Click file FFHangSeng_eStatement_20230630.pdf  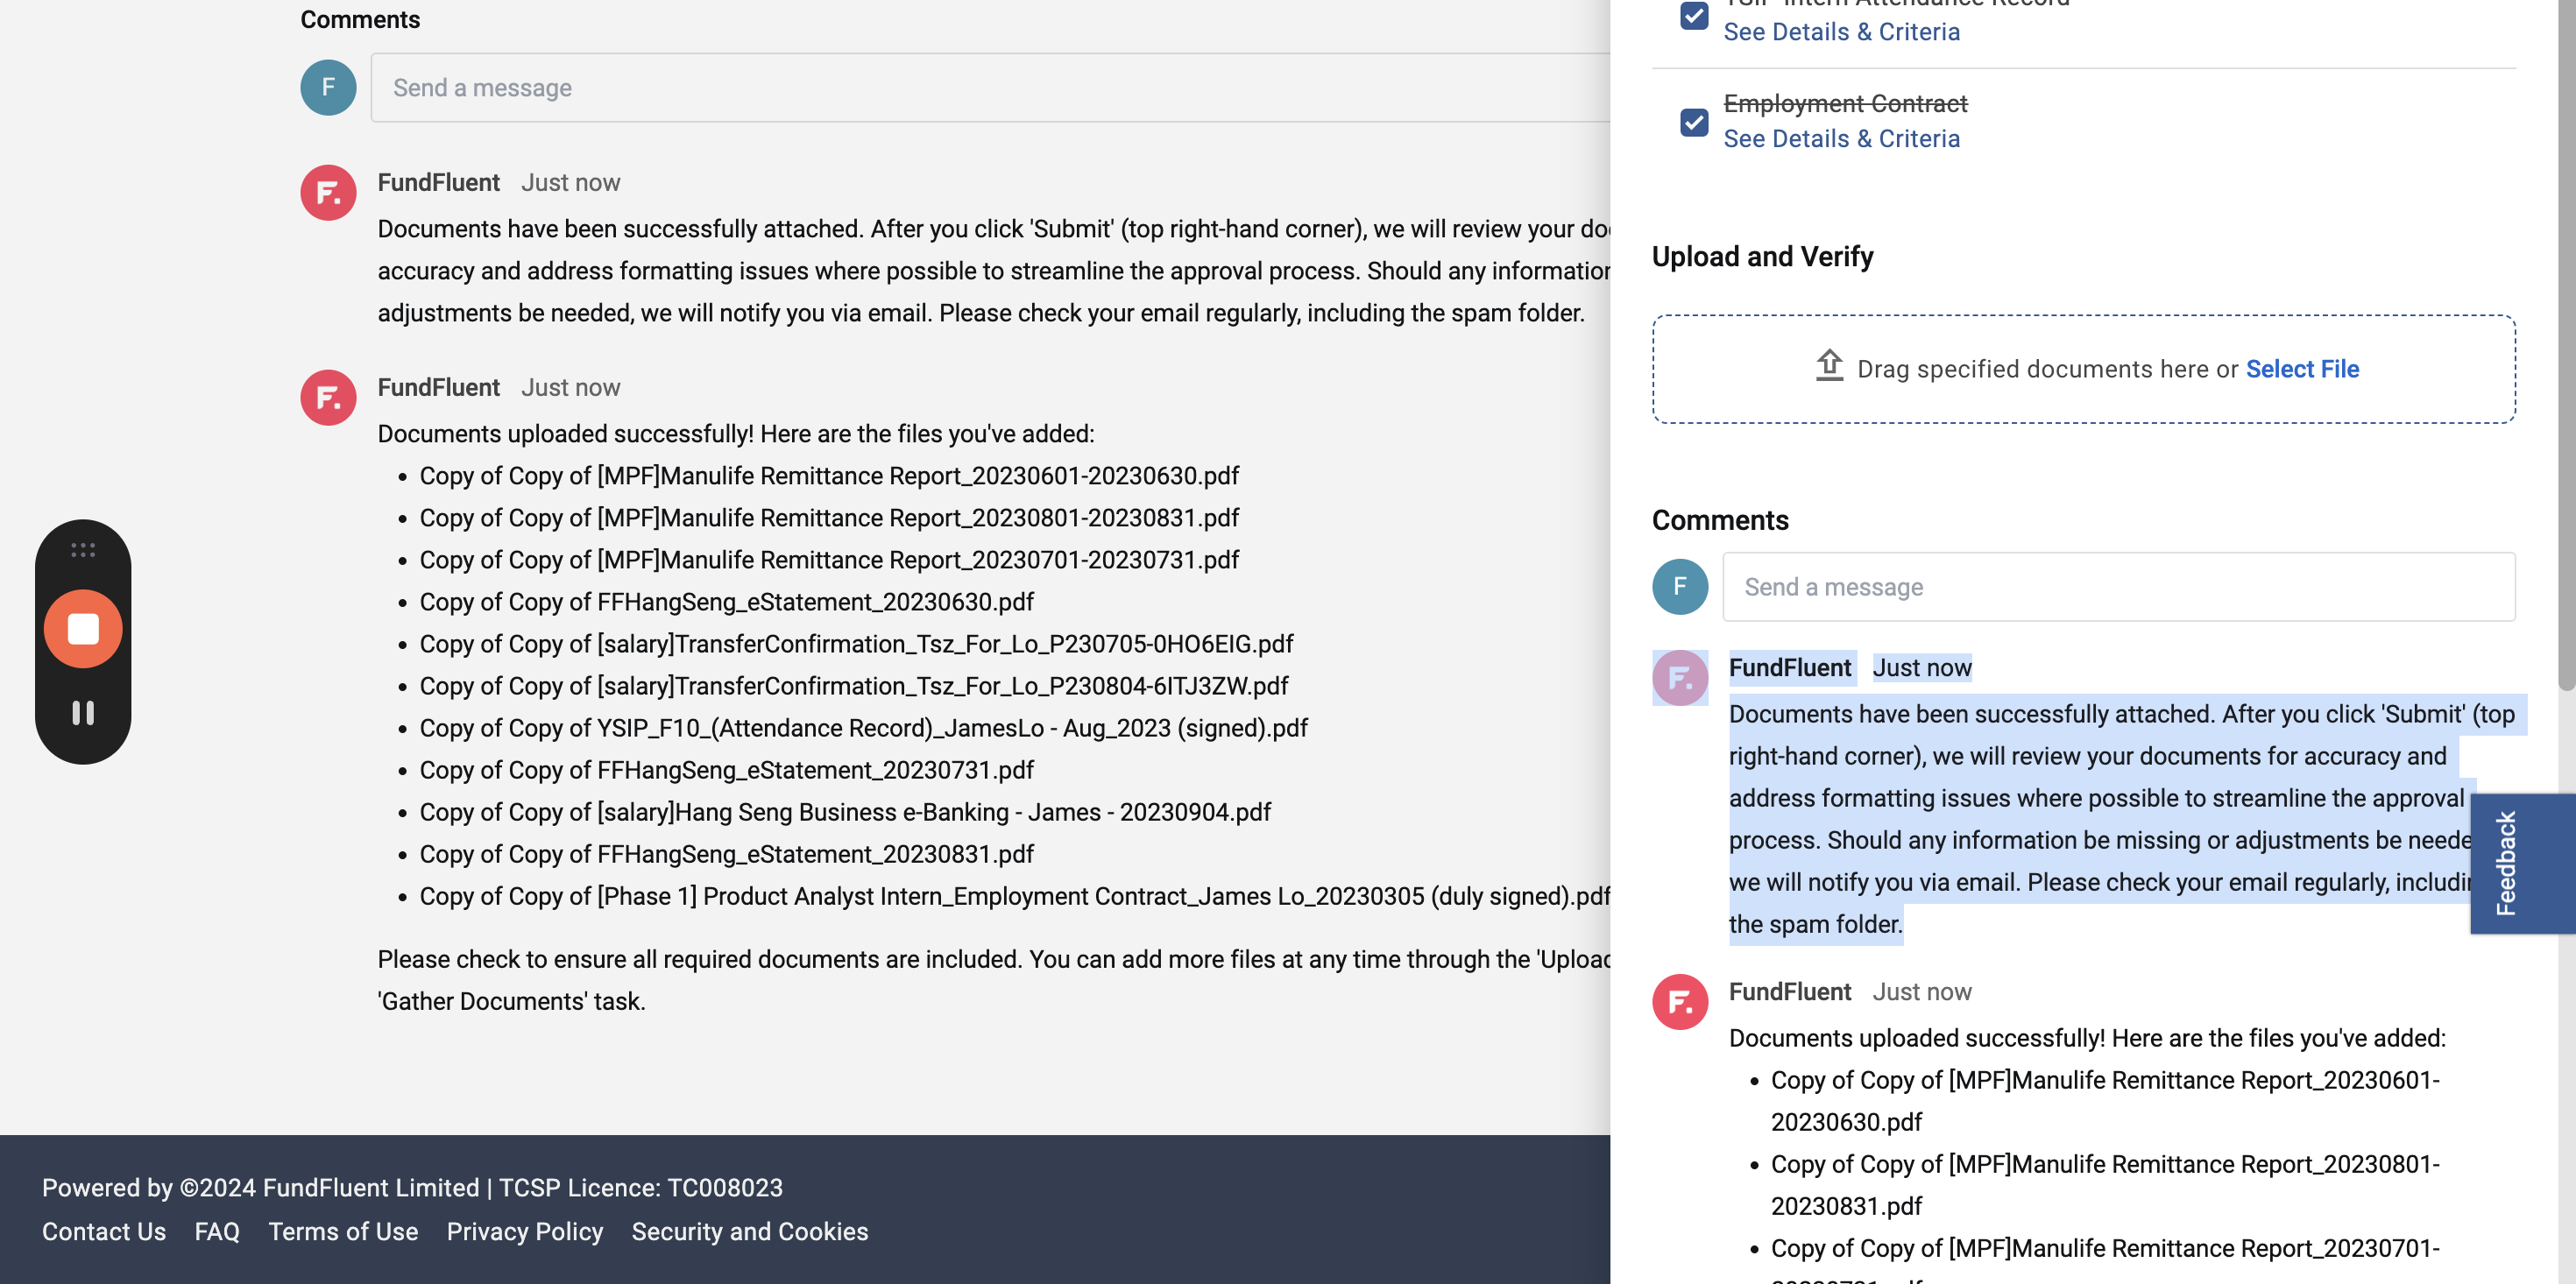726,602
